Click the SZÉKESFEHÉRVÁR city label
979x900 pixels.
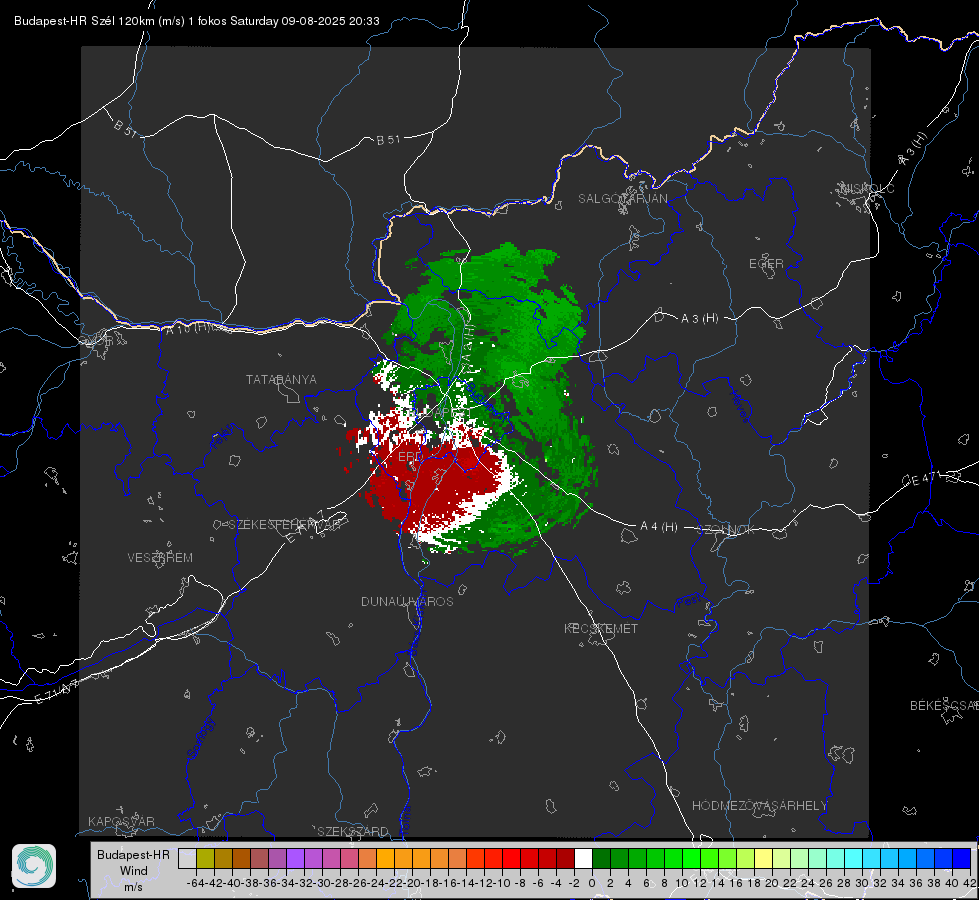[284, 525]
